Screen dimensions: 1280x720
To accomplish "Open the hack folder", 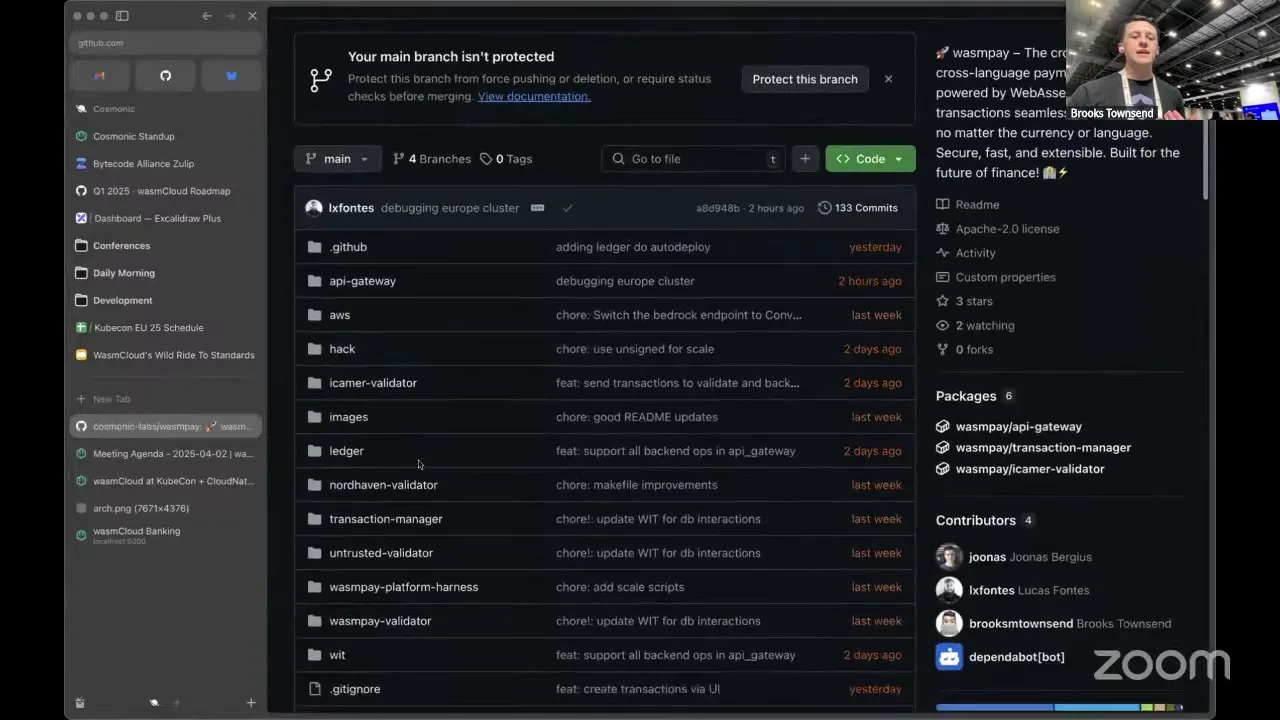I will pos(342,349).
